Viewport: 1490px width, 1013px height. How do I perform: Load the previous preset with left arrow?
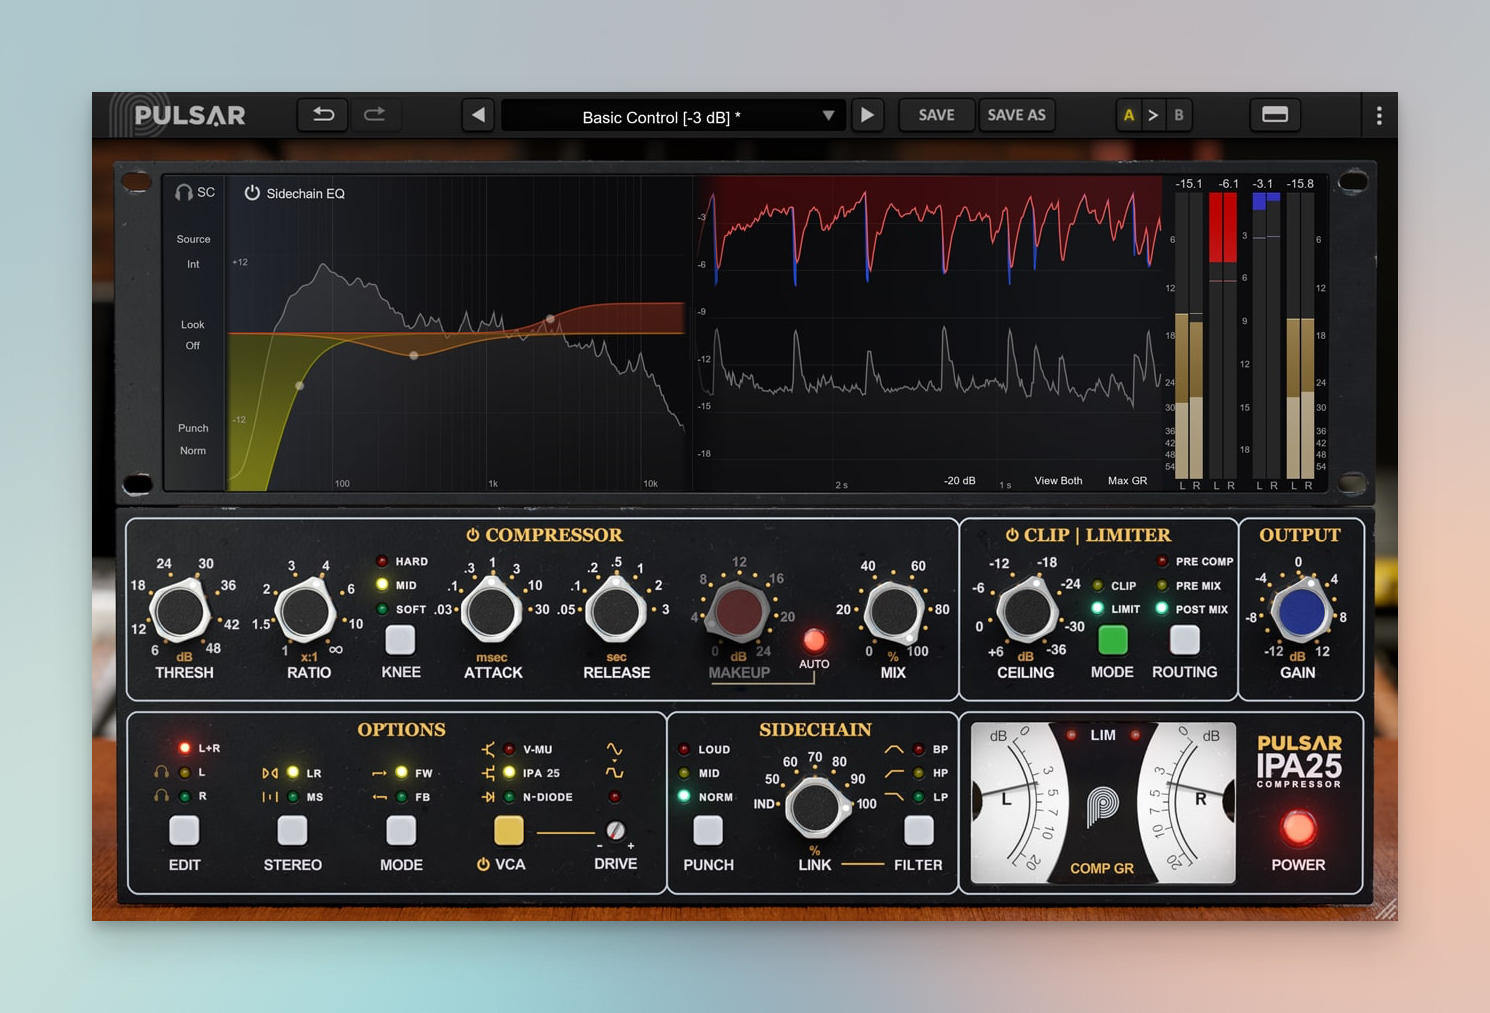(478, 115)
